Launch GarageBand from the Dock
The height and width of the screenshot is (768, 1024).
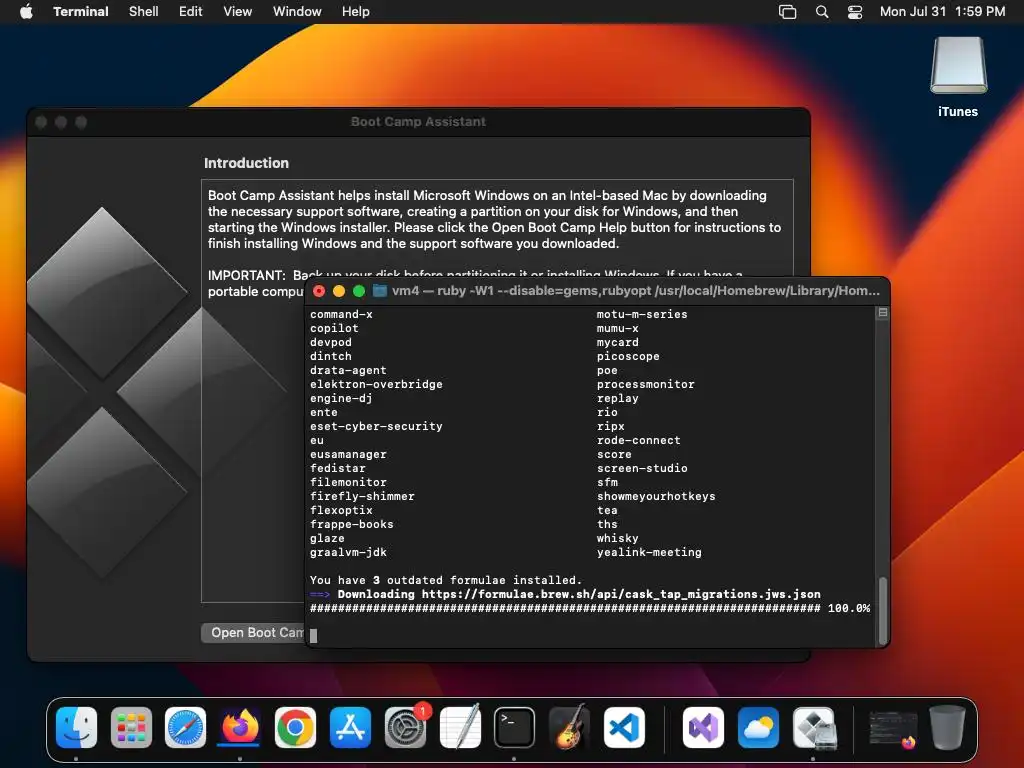point(569,728)
